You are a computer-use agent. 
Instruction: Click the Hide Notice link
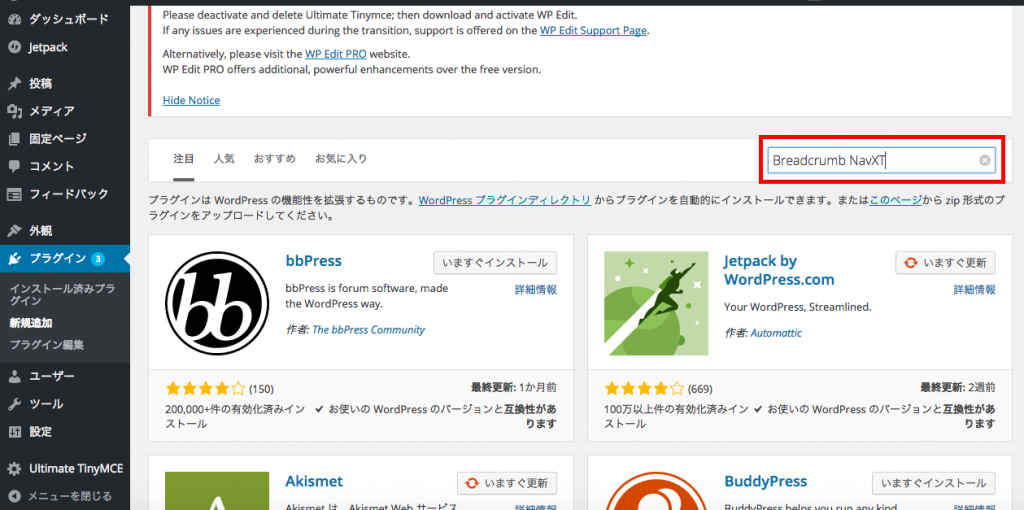coord(191,101)
